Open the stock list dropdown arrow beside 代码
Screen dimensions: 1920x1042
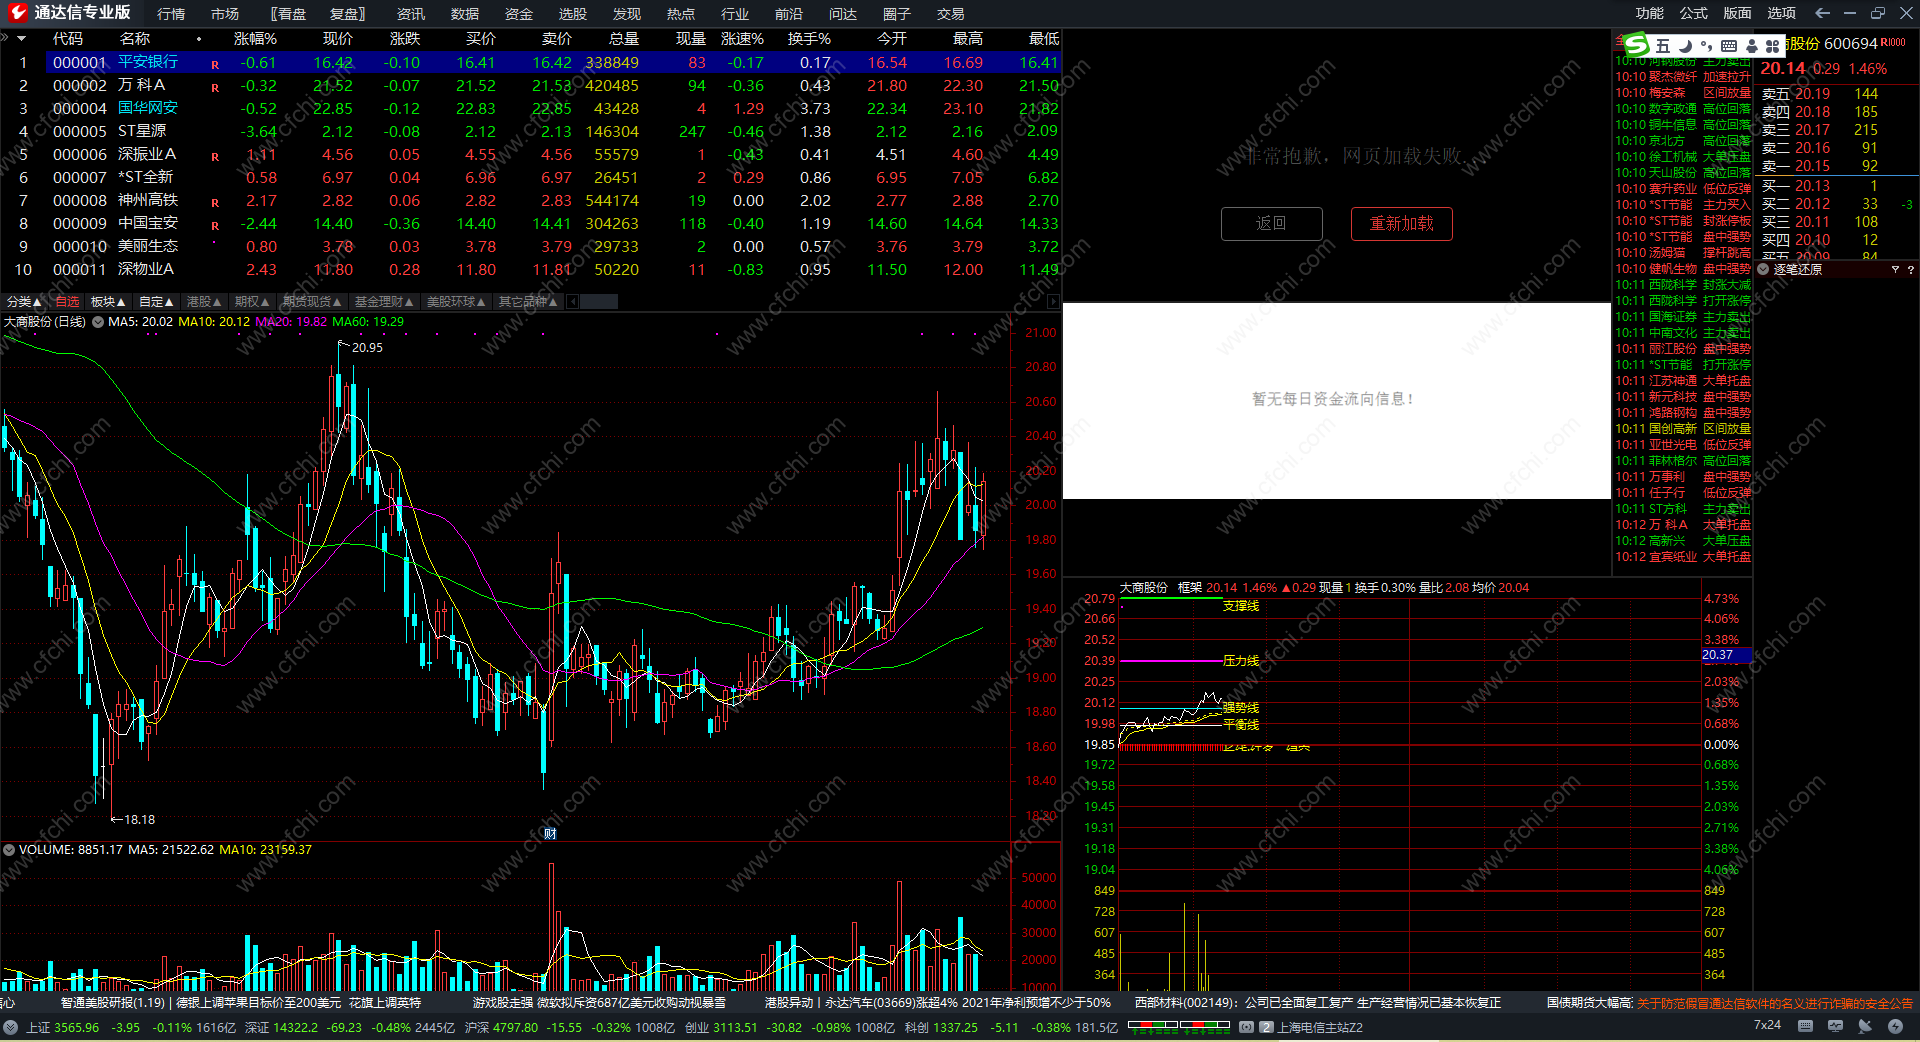[21, 39]
